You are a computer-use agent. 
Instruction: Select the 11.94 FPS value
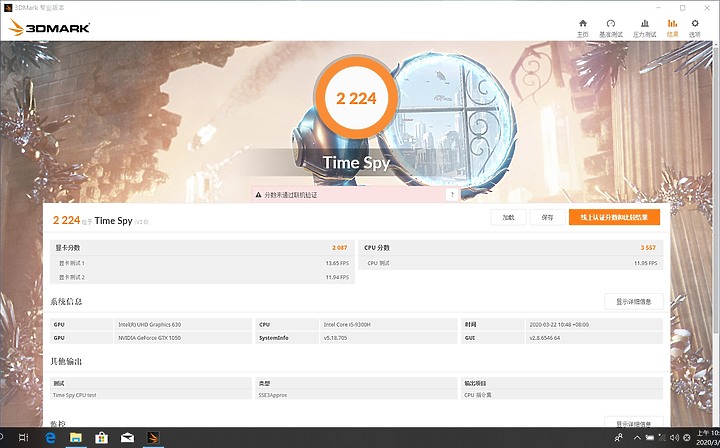coord(337,277)
